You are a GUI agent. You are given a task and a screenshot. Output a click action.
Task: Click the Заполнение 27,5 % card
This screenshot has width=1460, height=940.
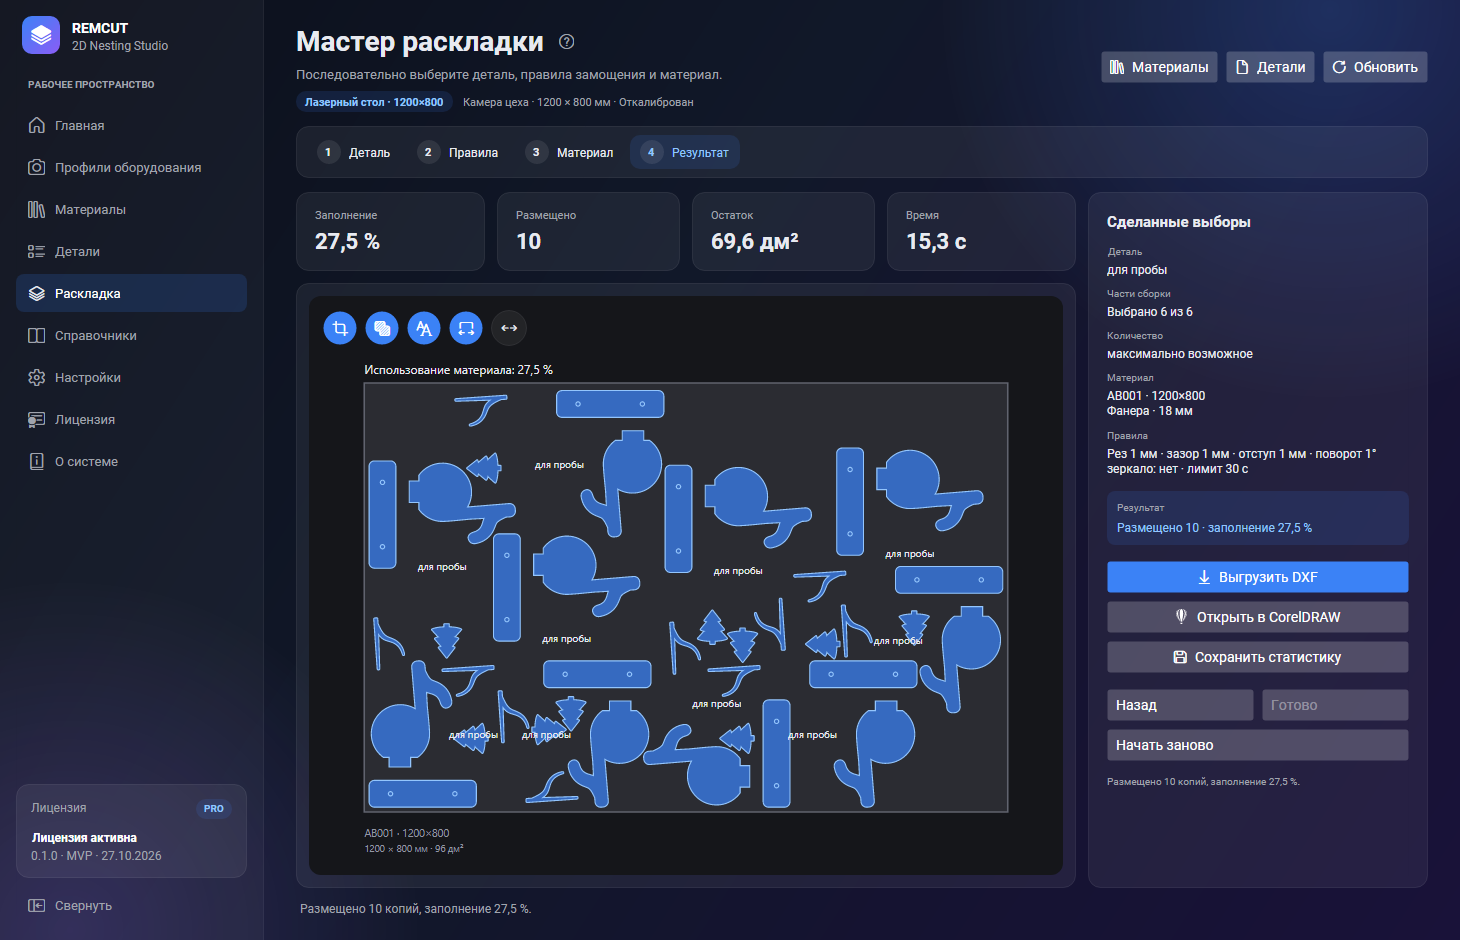point(390,231)
